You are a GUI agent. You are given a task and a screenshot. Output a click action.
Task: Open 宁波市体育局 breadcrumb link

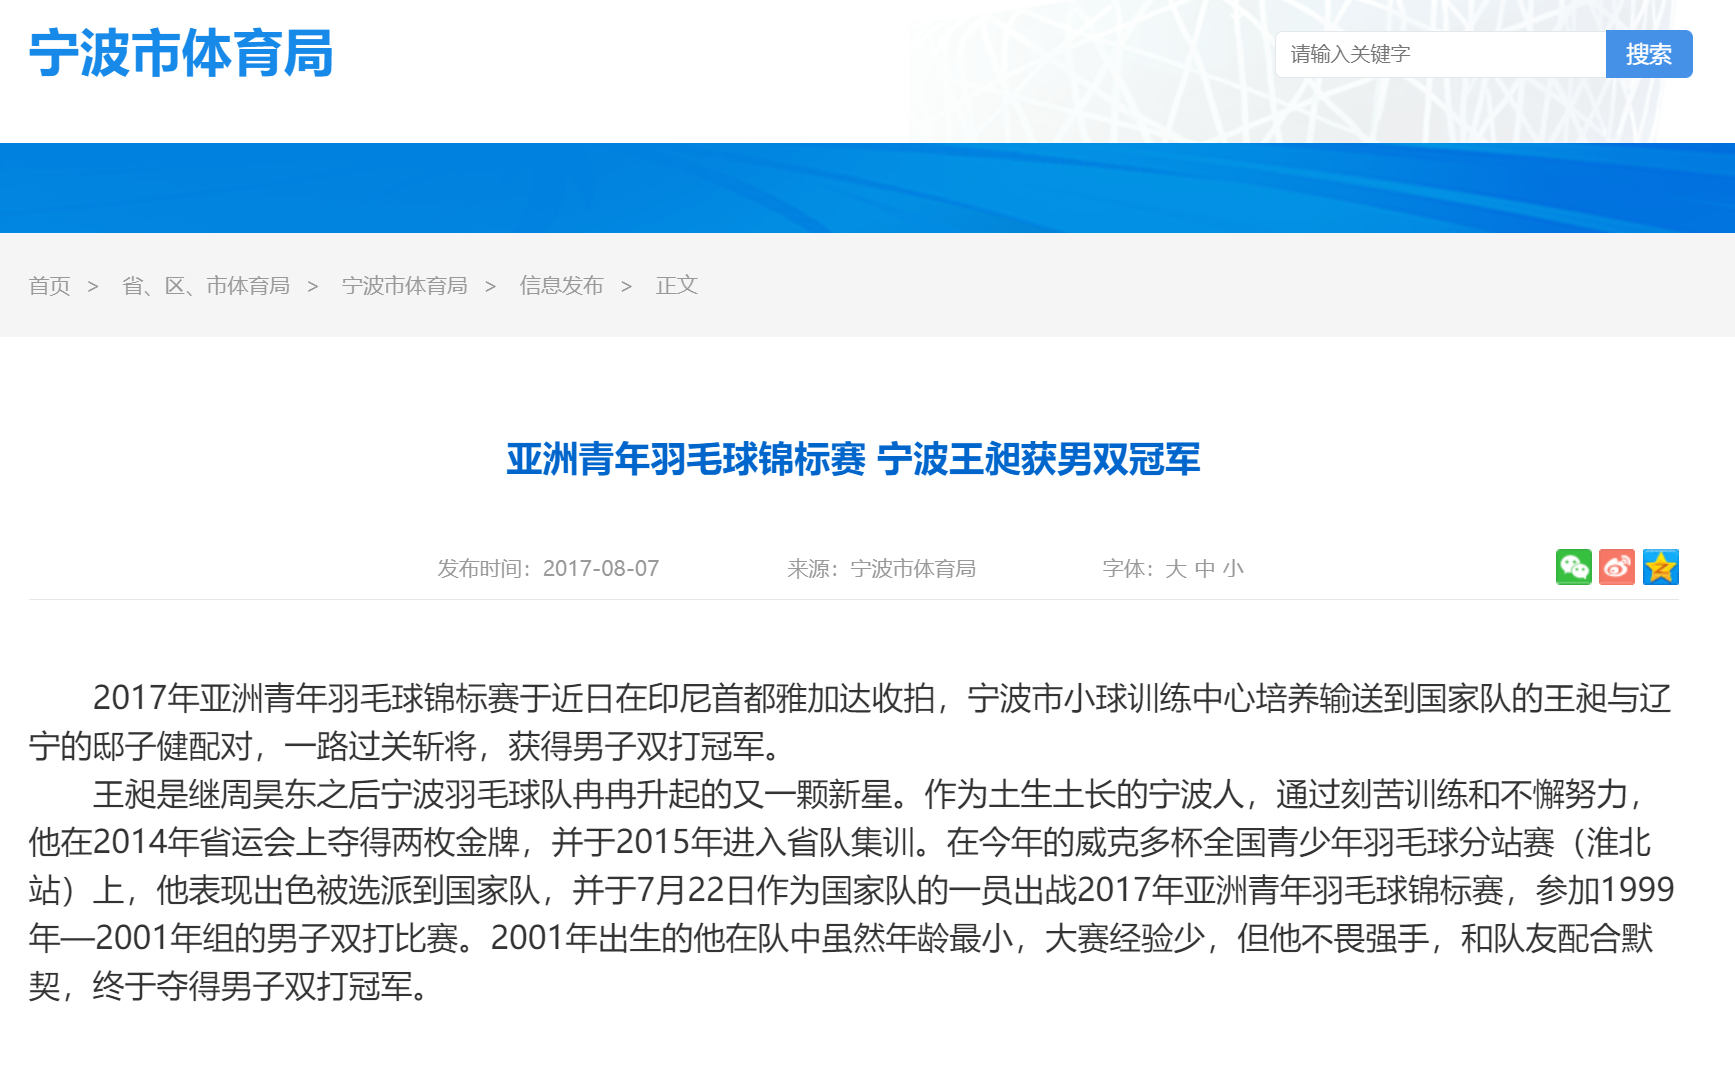(x=404, y=286)
